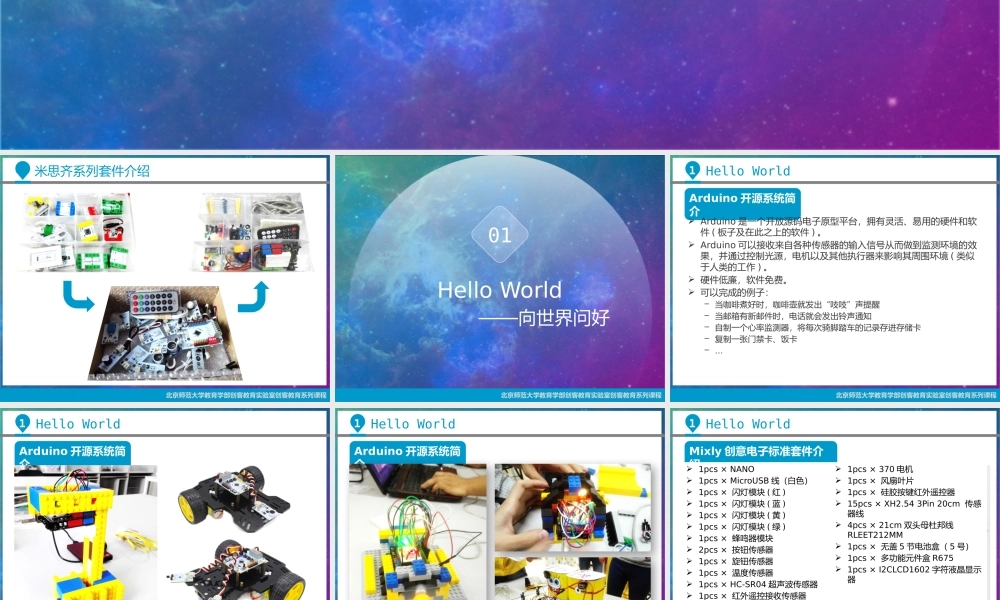Click the number 1 badge on the Mixly kit slide
This screenshot has height=600, width=1000.
tap(692, 423)
